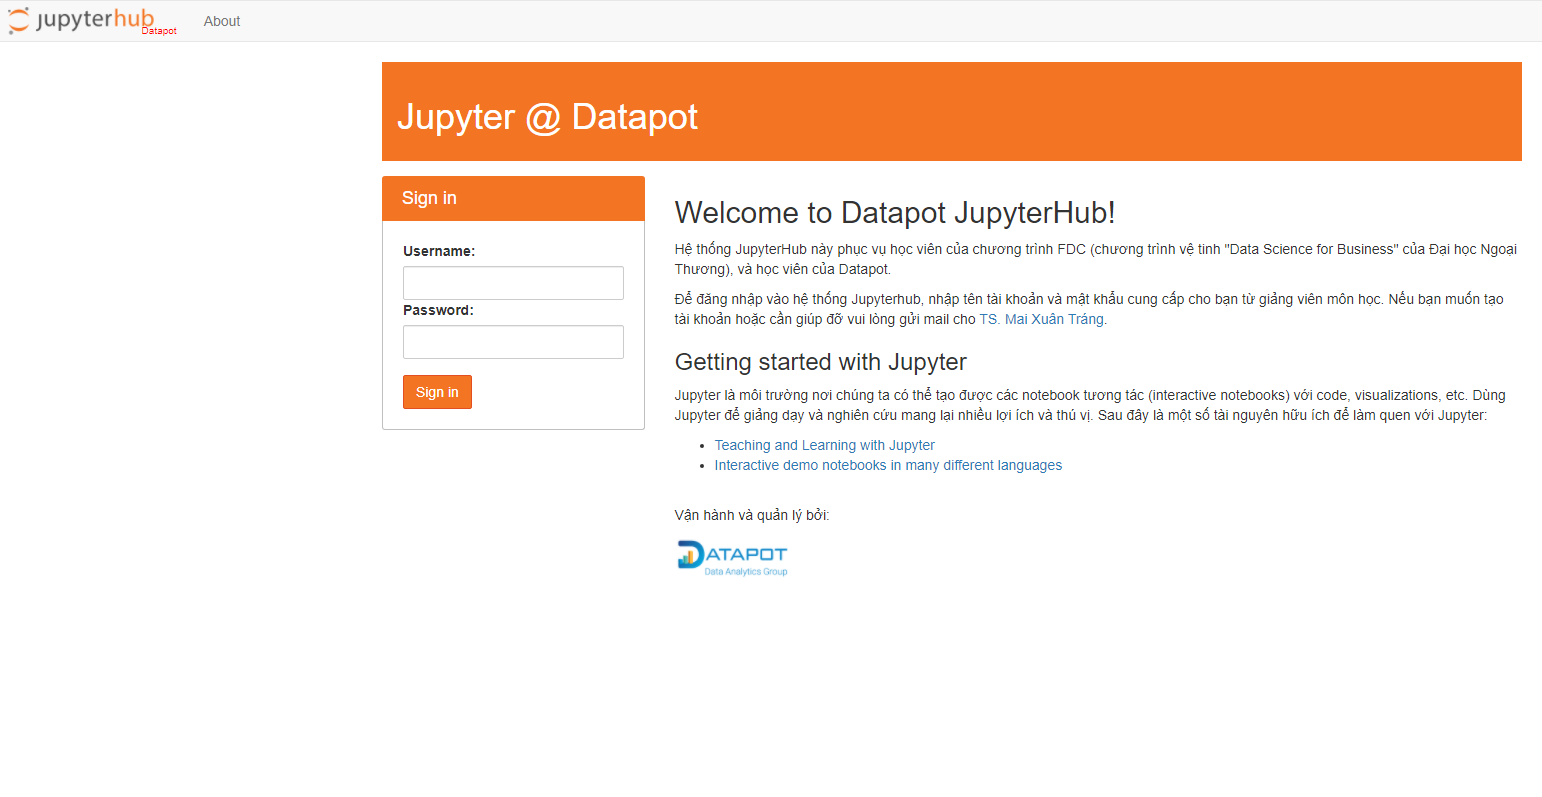Viewport: 1542px width, 797px height.
Task: Click the Welcome to Datapot JupyterHub! heading
Action: click(895, 213)
